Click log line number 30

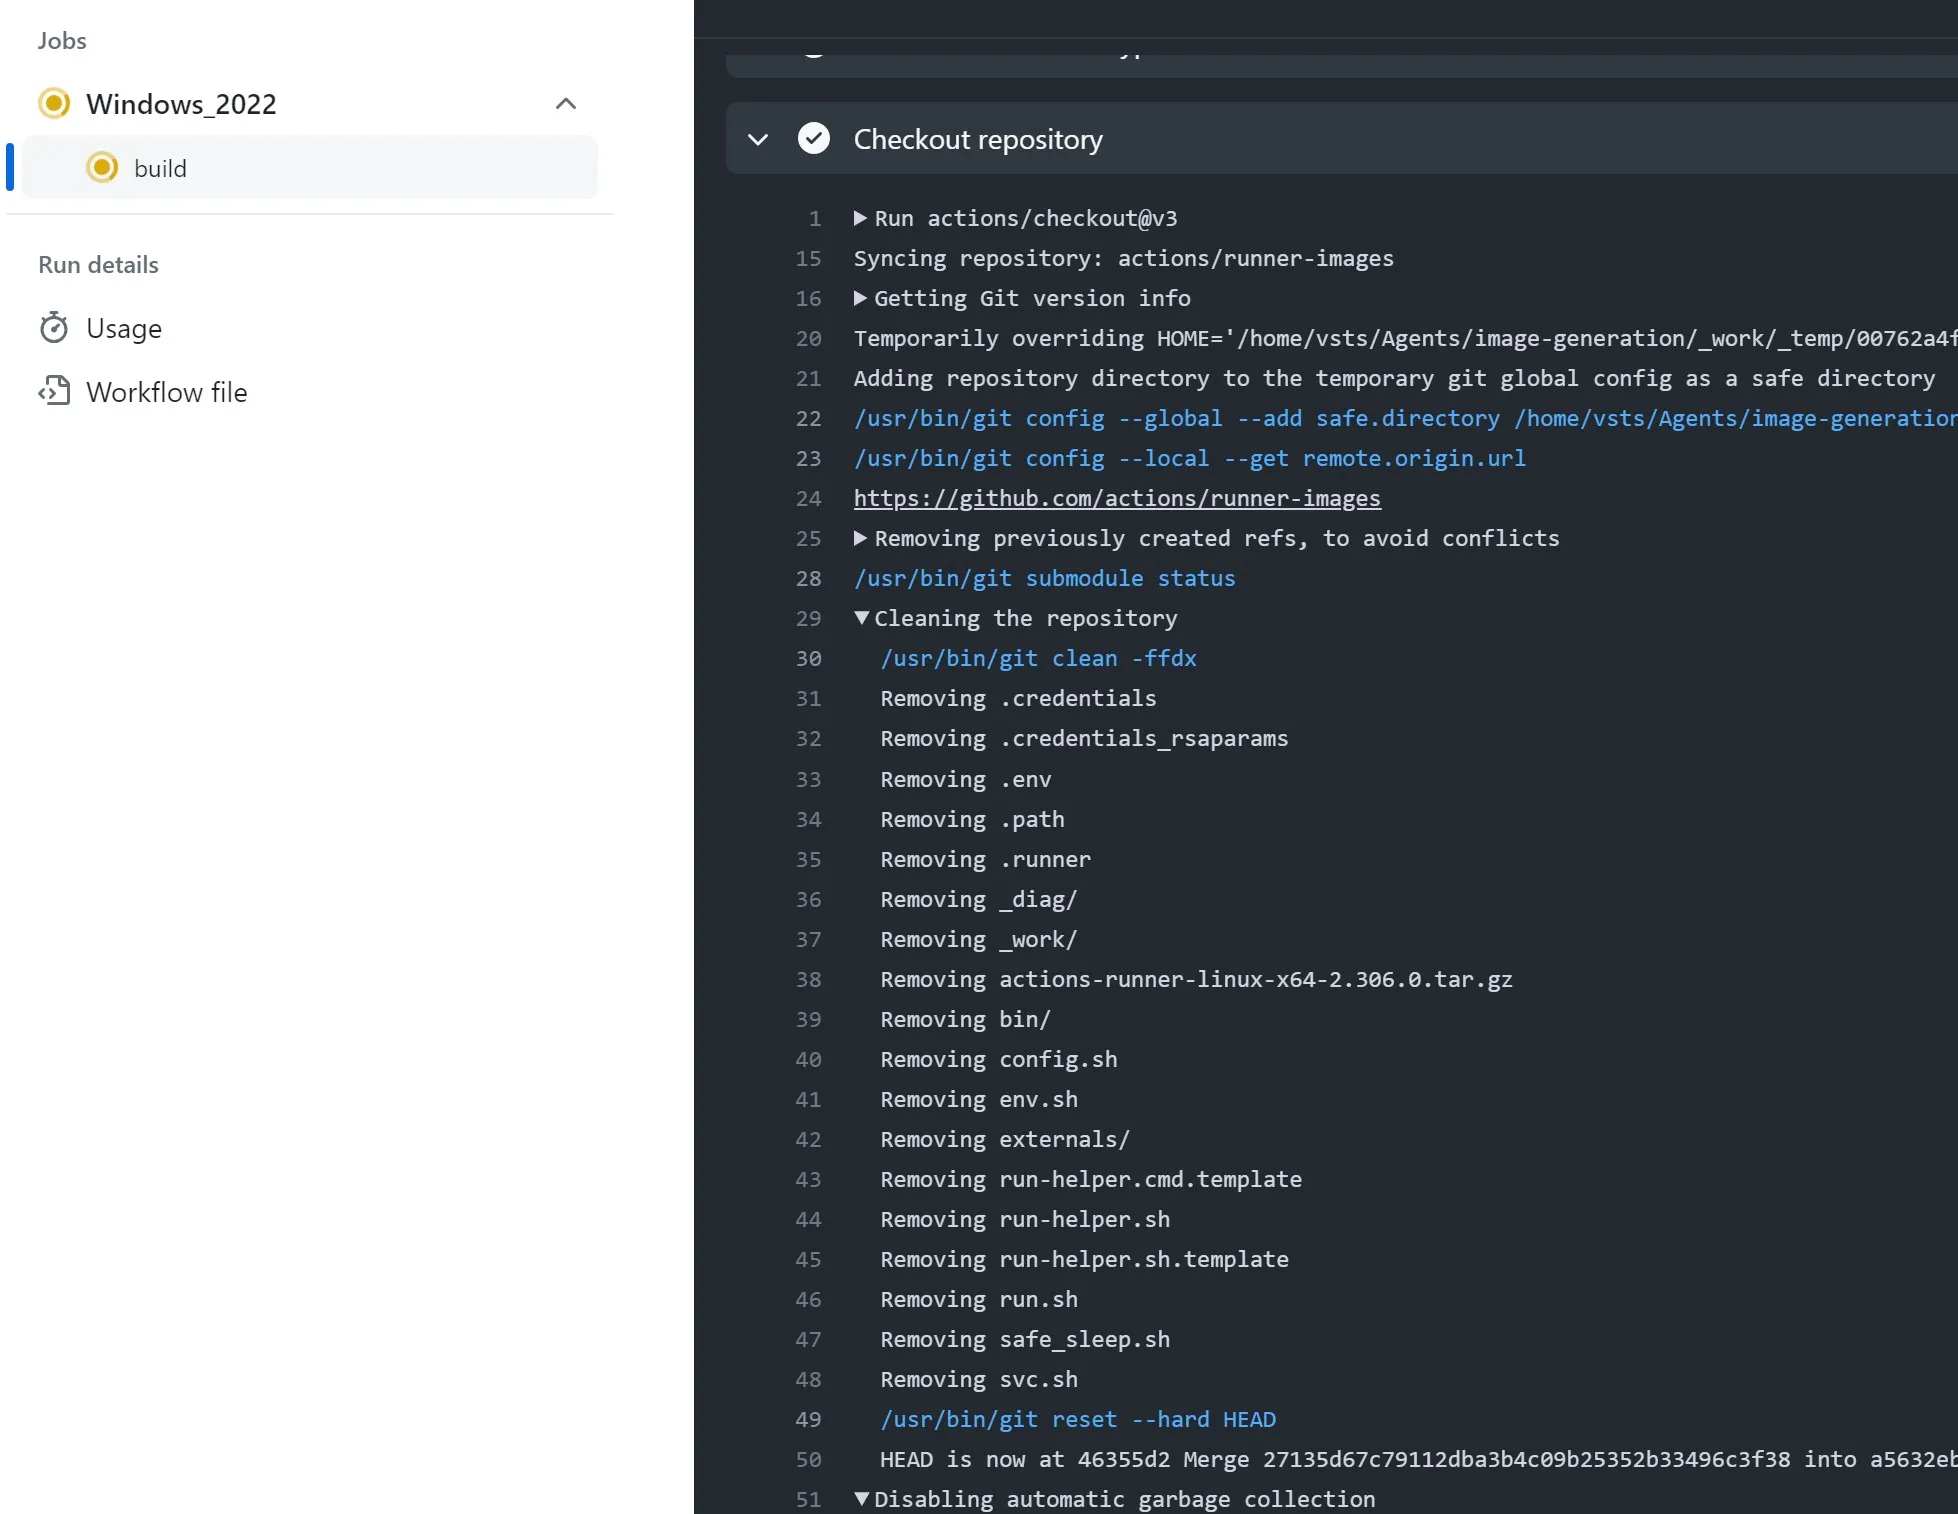click(808, 658)
